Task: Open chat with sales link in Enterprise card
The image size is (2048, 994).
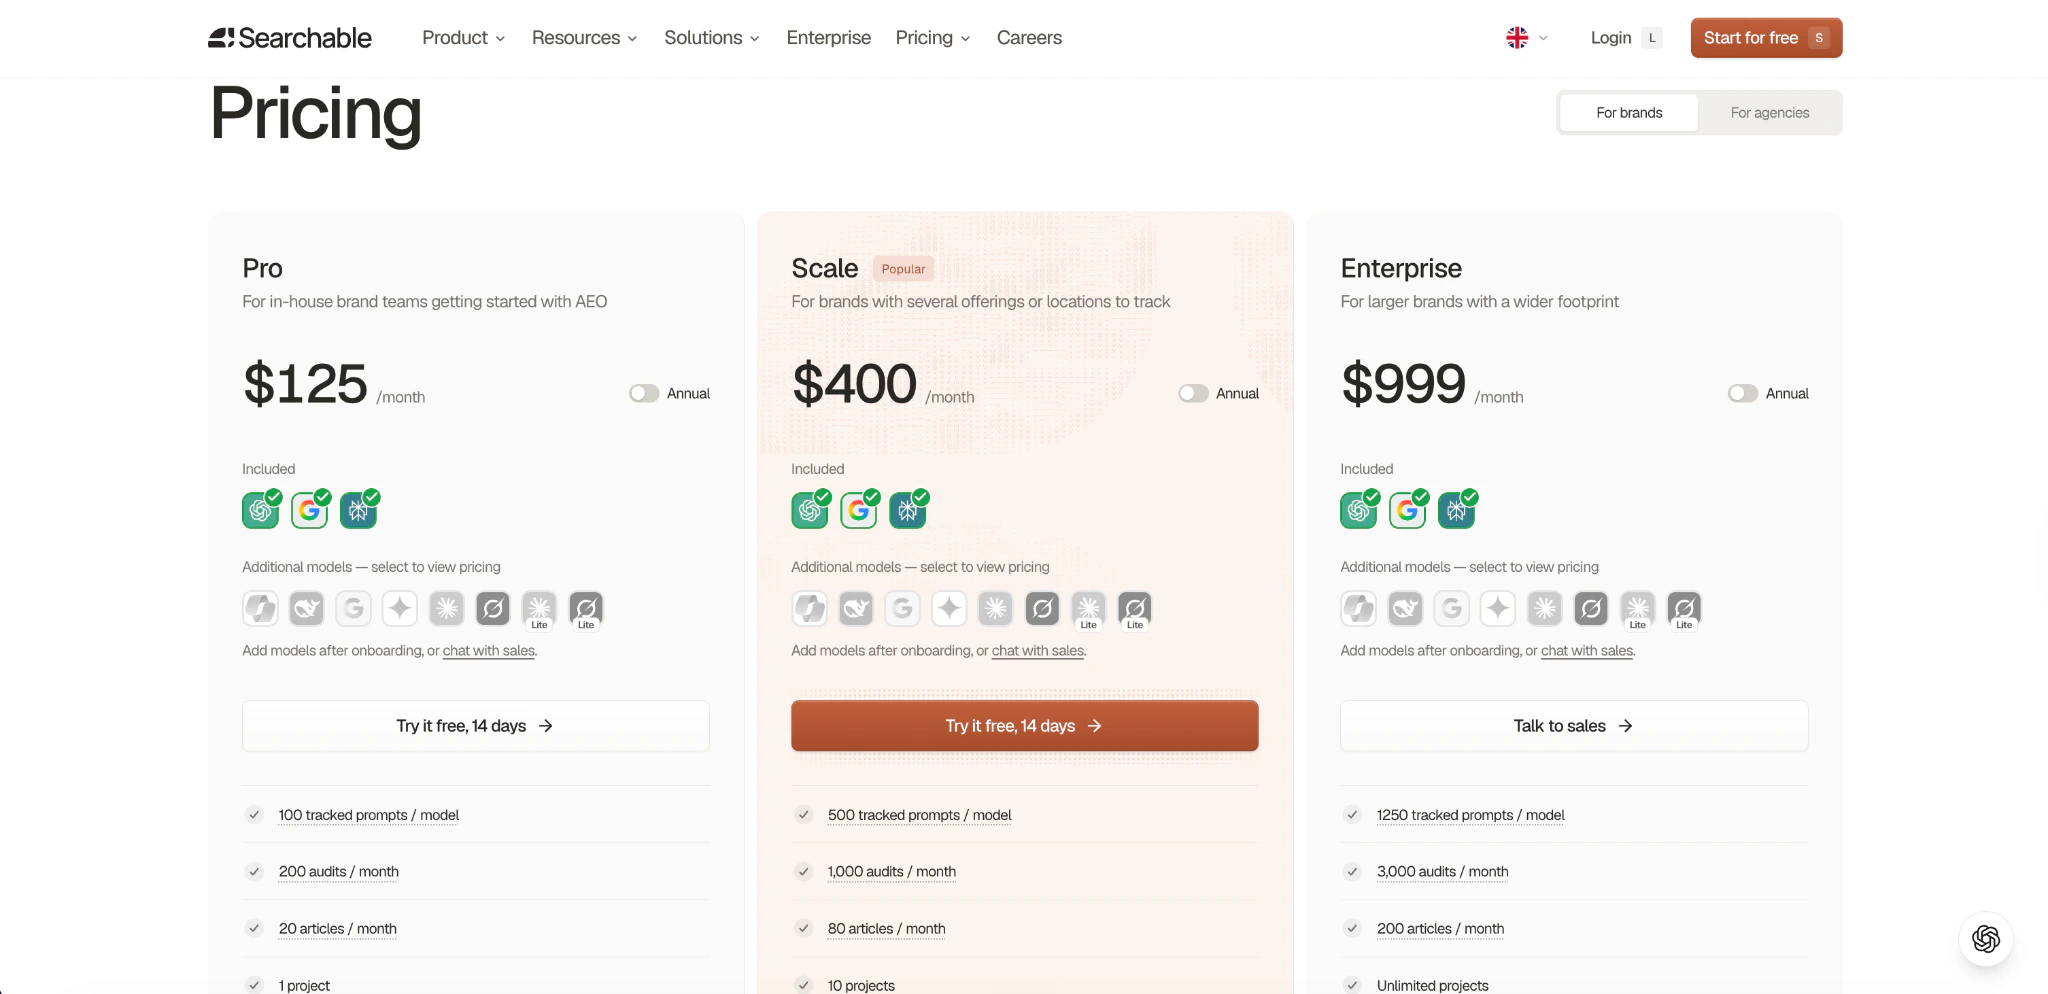Action: (1587, 651)
